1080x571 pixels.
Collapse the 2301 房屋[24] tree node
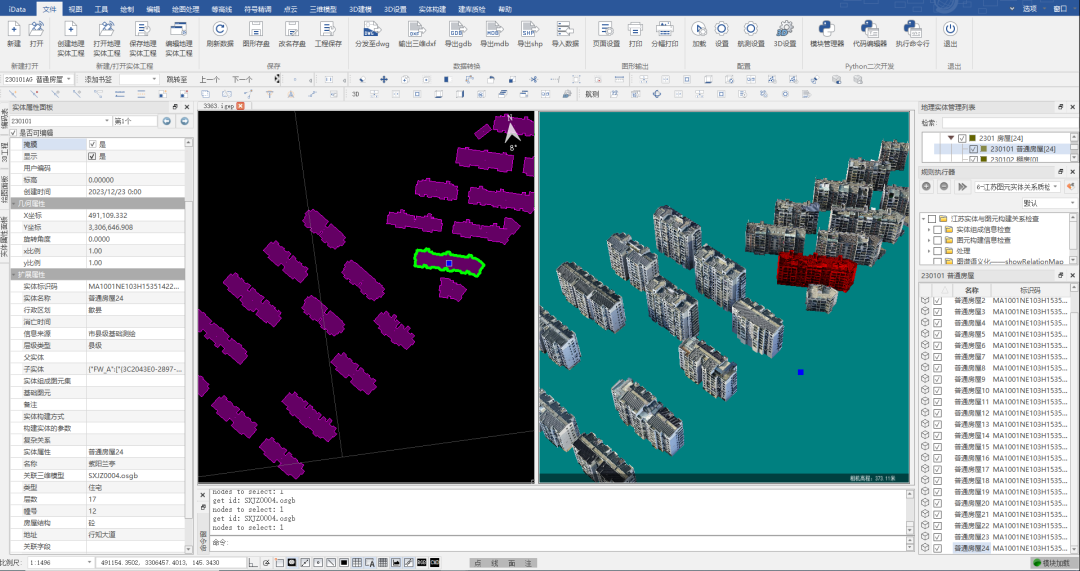950,138
